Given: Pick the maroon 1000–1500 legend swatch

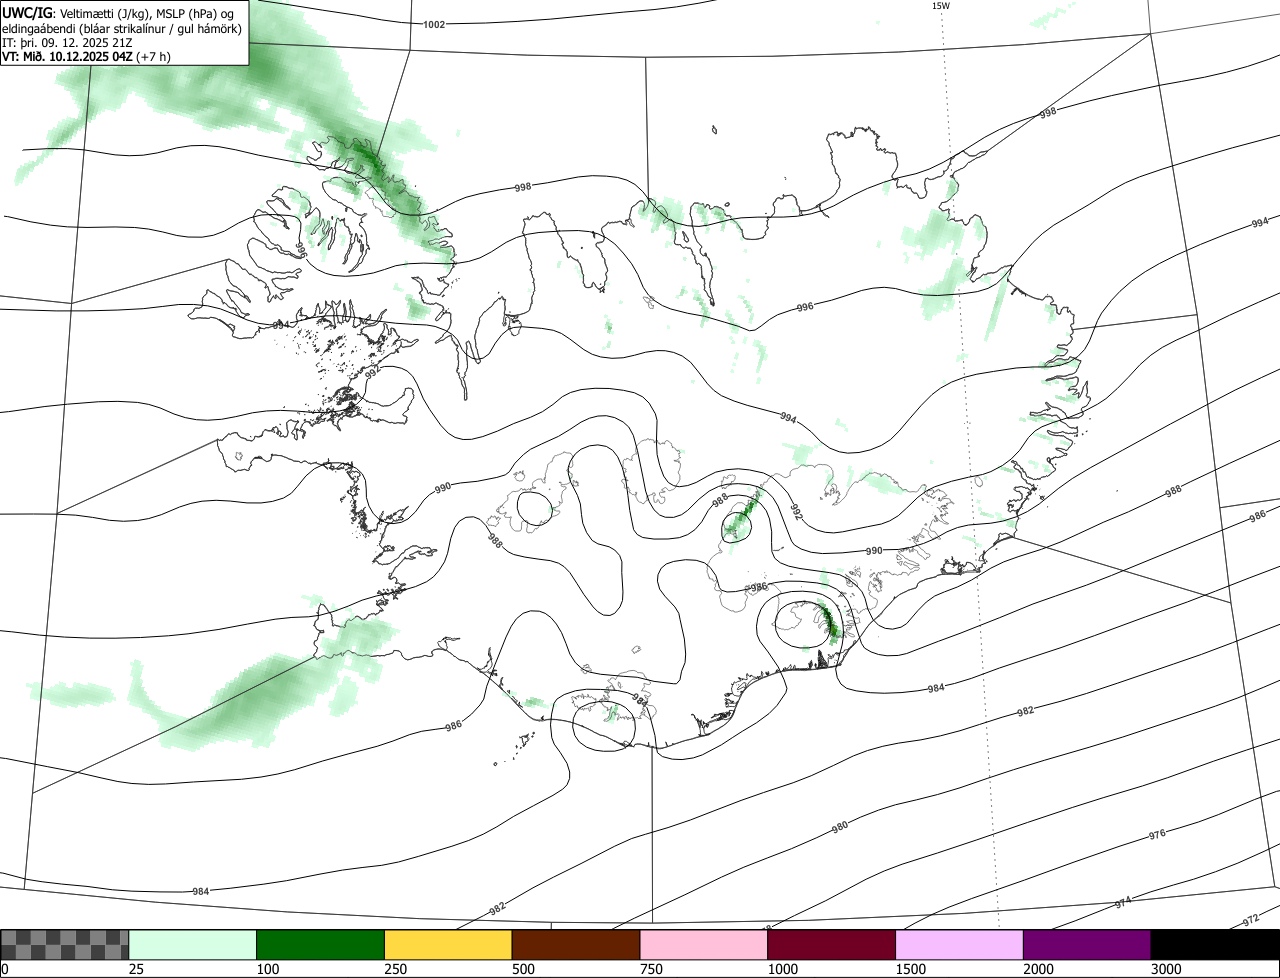Looking at the screenshot, I should pos(832,945).
